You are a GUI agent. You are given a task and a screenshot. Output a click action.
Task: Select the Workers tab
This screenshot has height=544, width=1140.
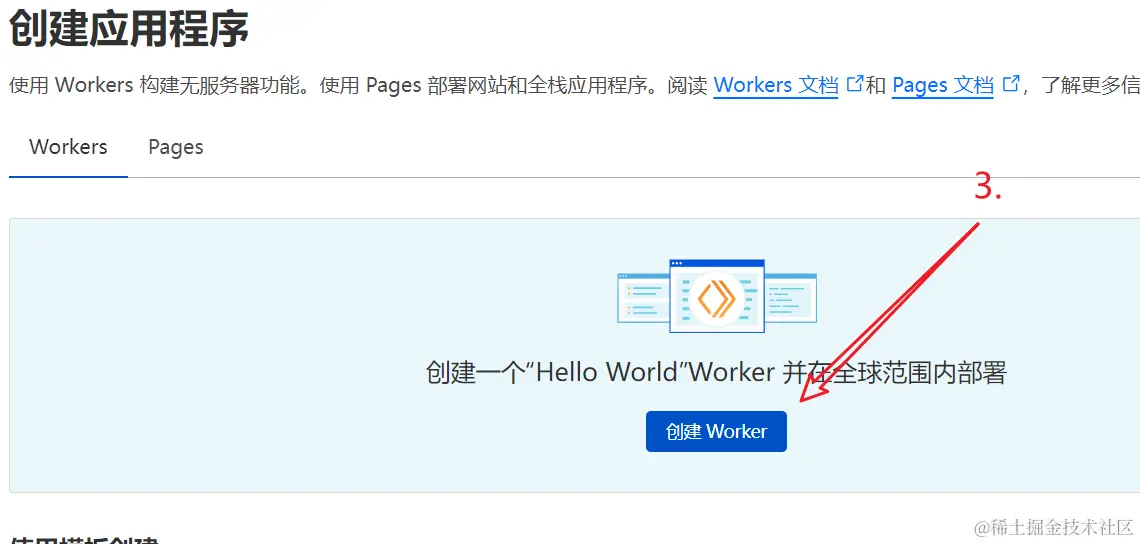point(68,147)
